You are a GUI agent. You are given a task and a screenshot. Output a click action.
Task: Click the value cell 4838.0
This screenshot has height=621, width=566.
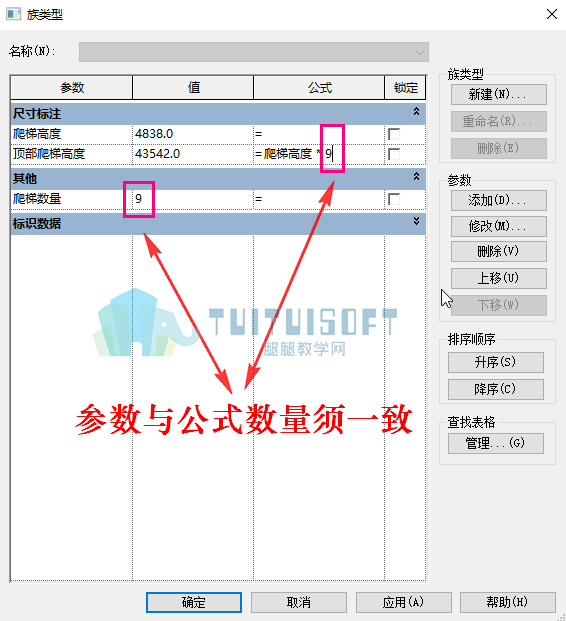pos(192,134)
